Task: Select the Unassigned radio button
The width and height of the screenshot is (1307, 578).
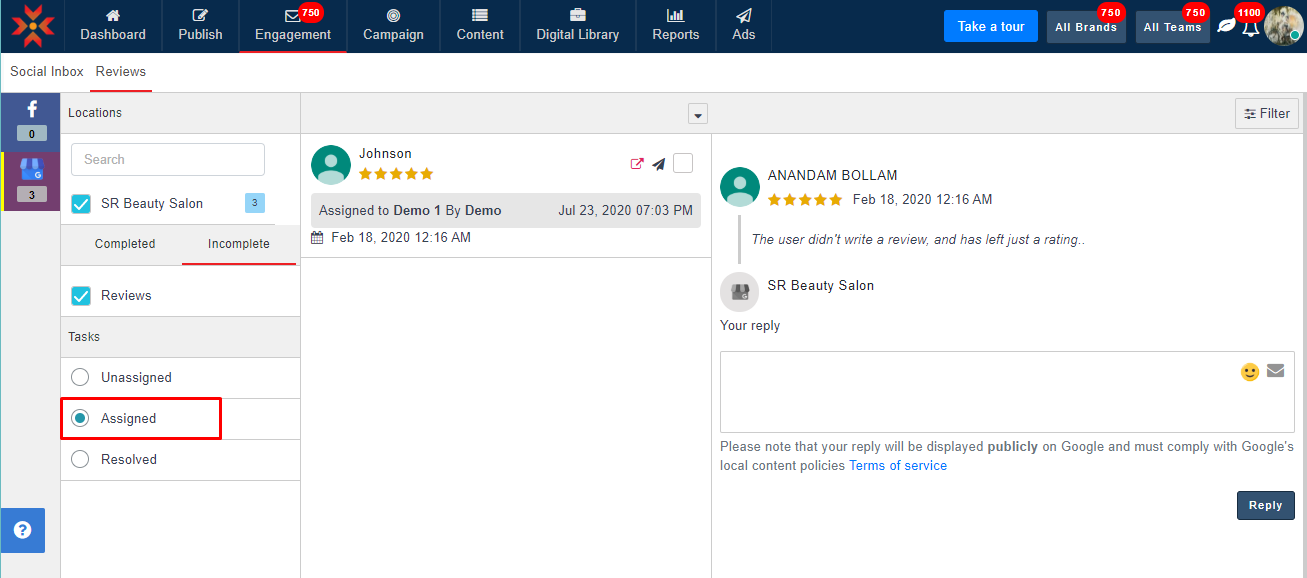Action: 80,378
